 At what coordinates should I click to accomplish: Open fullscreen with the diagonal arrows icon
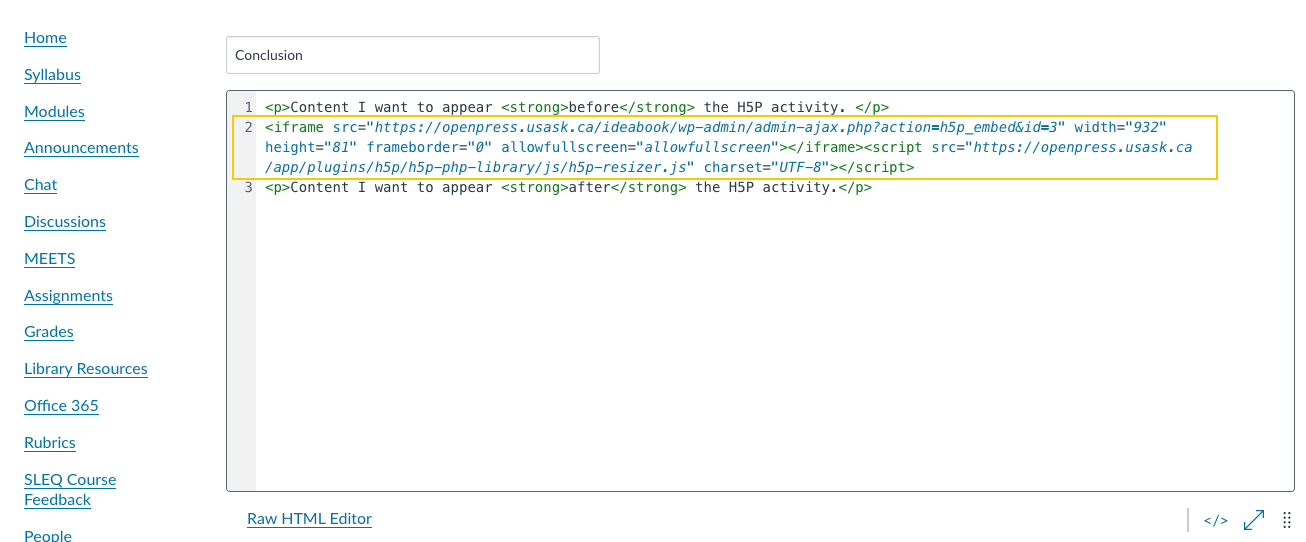point(1253,520)
